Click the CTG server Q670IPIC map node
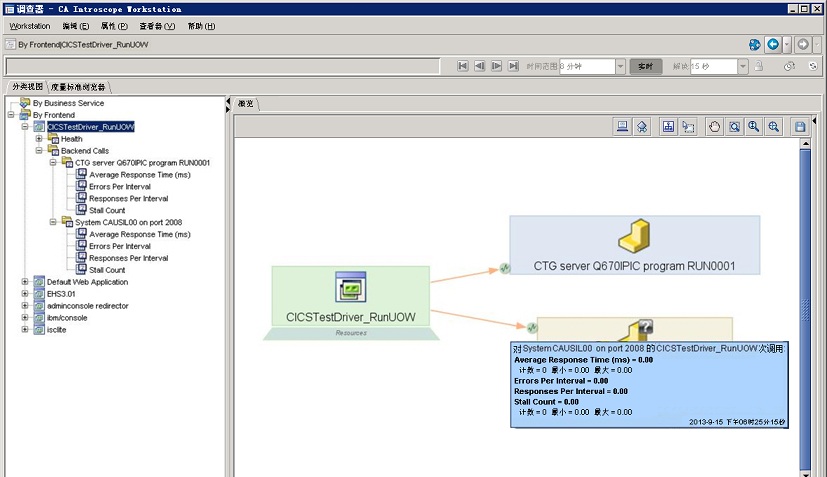This screenshot has width=827, height=477. [634, 245]
